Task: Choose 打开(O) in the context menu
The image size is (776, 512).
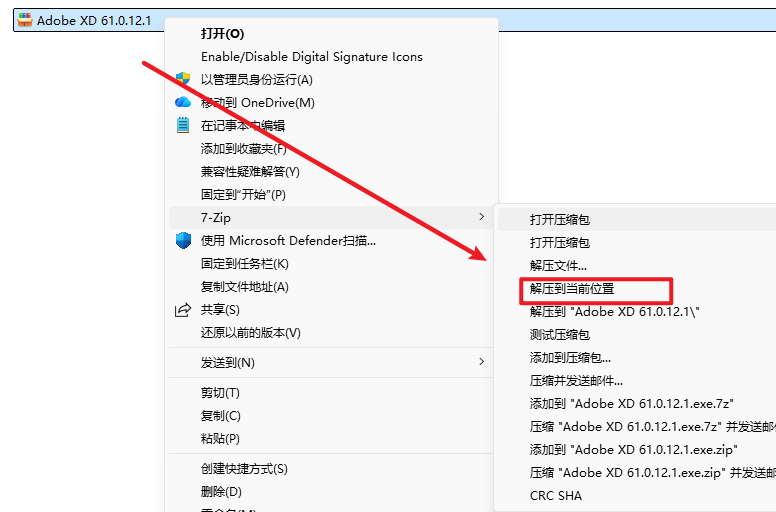Action: [x=222, y=34]
